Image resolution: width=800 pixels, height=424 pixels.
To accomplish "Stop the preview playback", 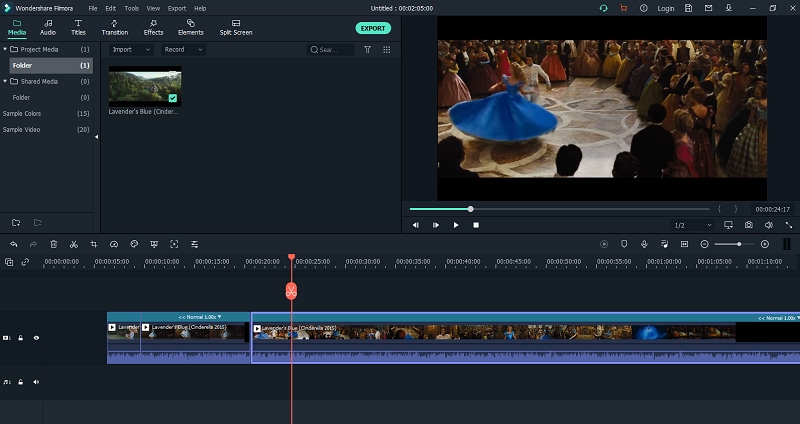I will [x=476, y=225].
